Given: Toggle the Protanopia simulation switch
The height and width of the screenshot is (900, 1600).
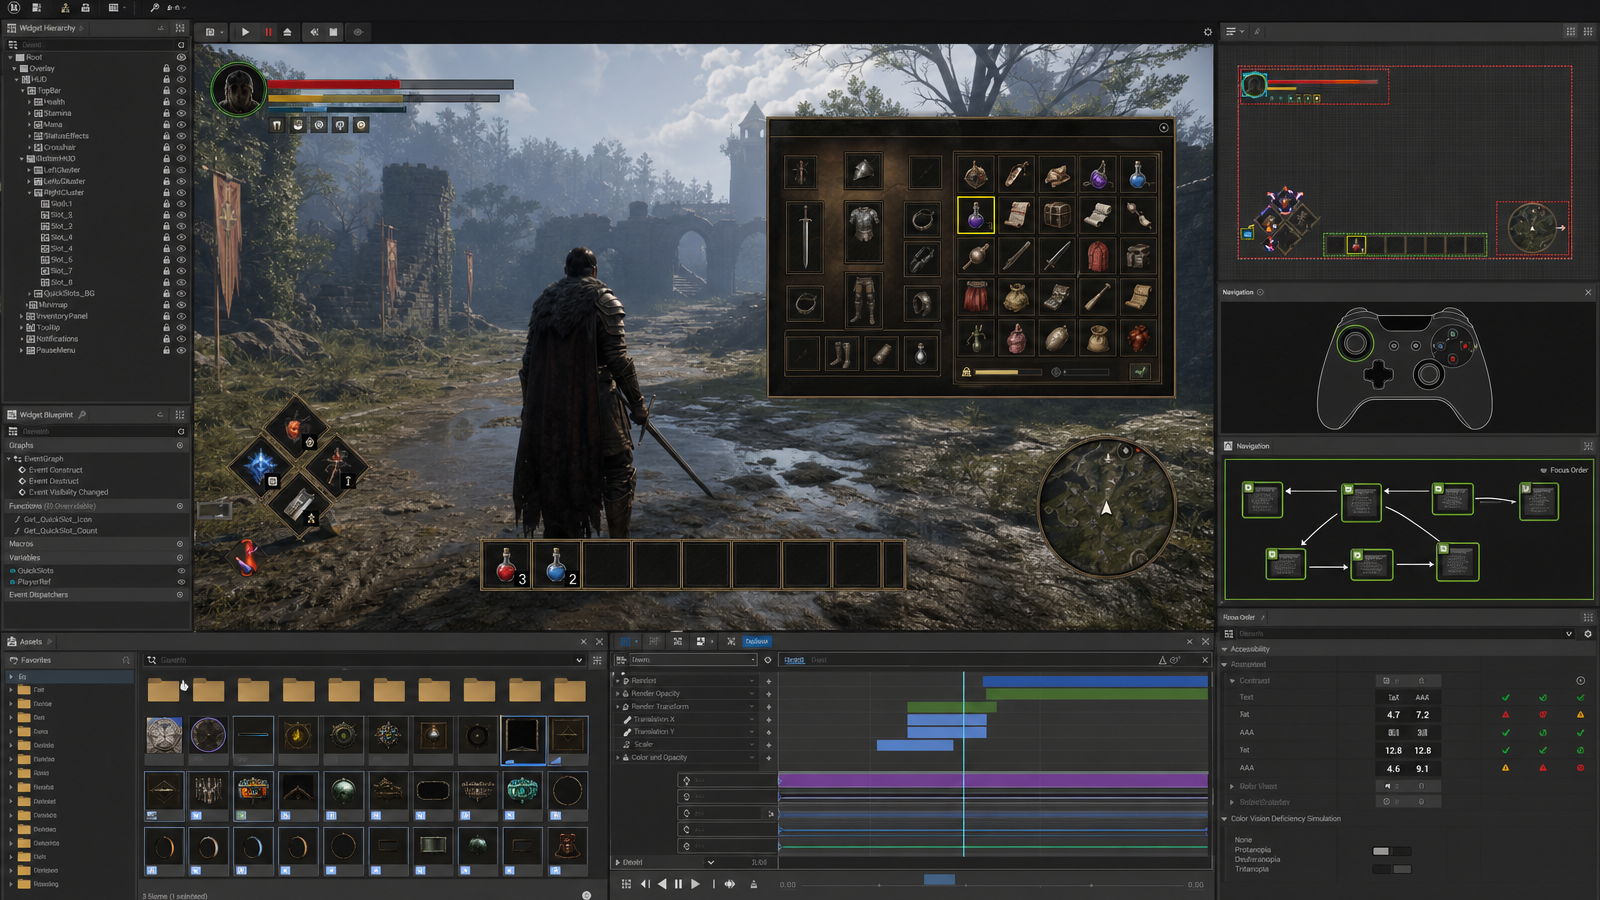Looking at the screenshot, I should coord(1391,851).
